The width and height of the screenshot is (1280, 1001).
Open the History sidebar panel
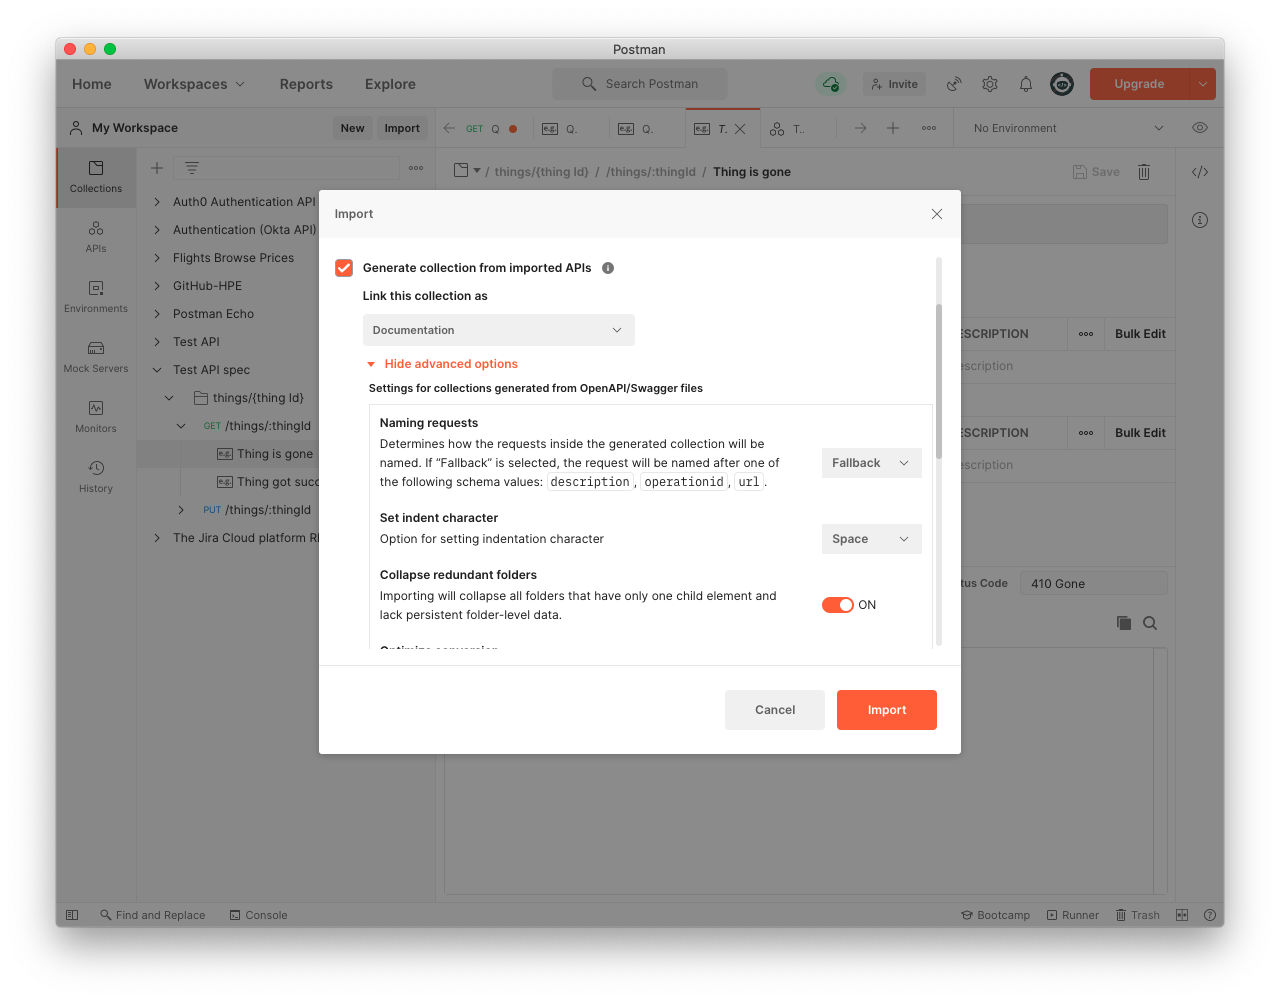(x=96, y=478)
